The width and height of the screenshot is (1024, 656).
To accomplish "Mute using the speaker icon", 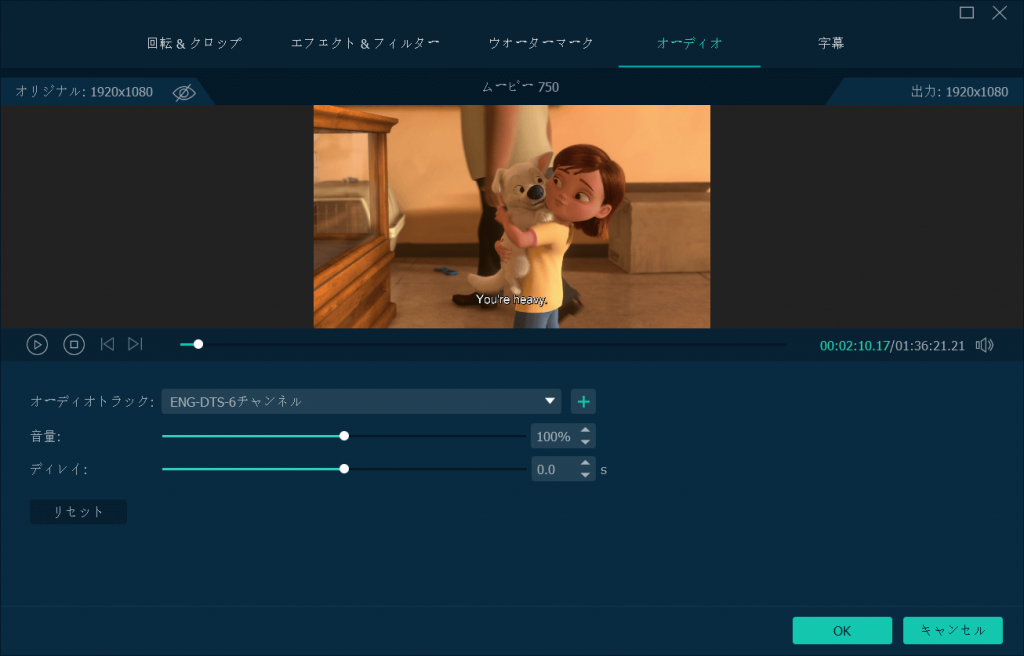I will [x=985, y=345].
